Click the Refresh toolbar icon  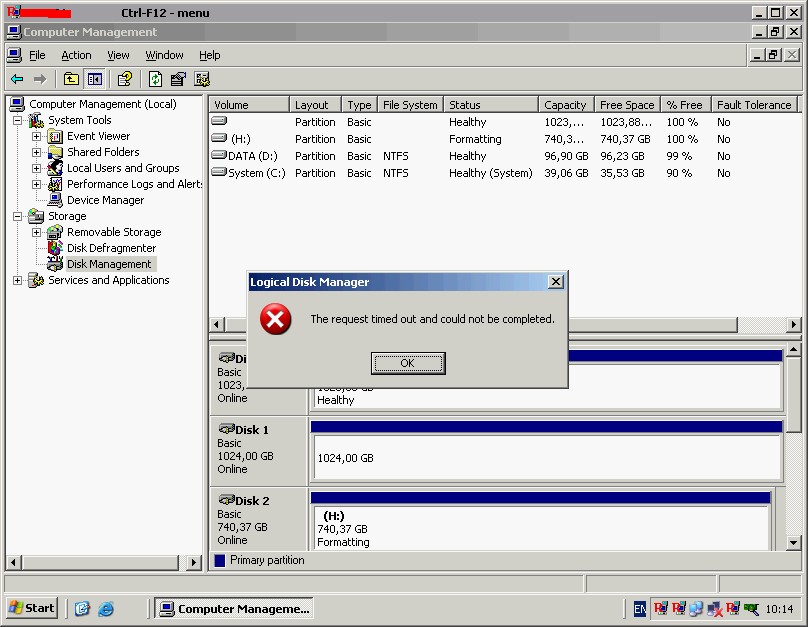click(155, 79)
